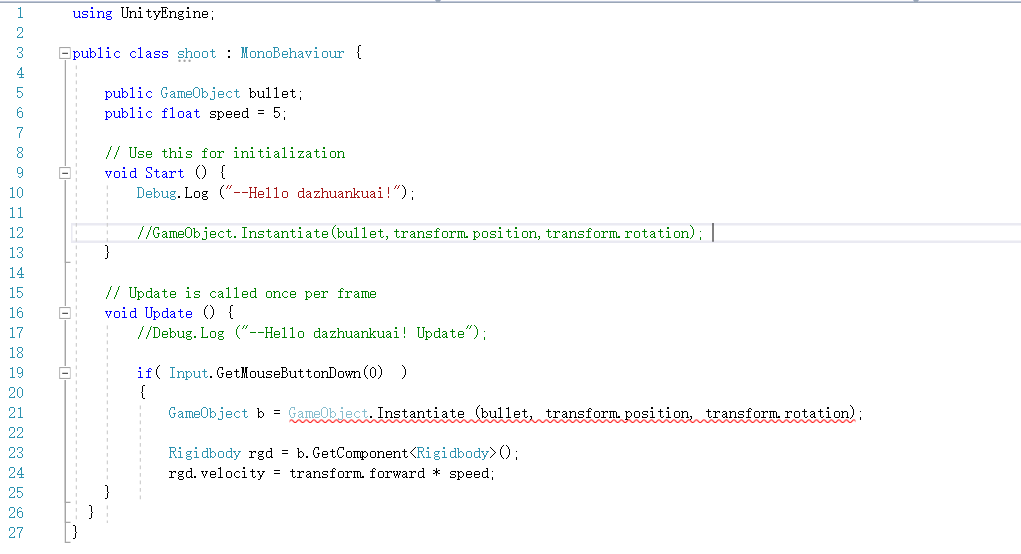Click the 'Update' method name on line 16
The width and height of the screenshot is (1021, 554).
[x=169, y=313]
